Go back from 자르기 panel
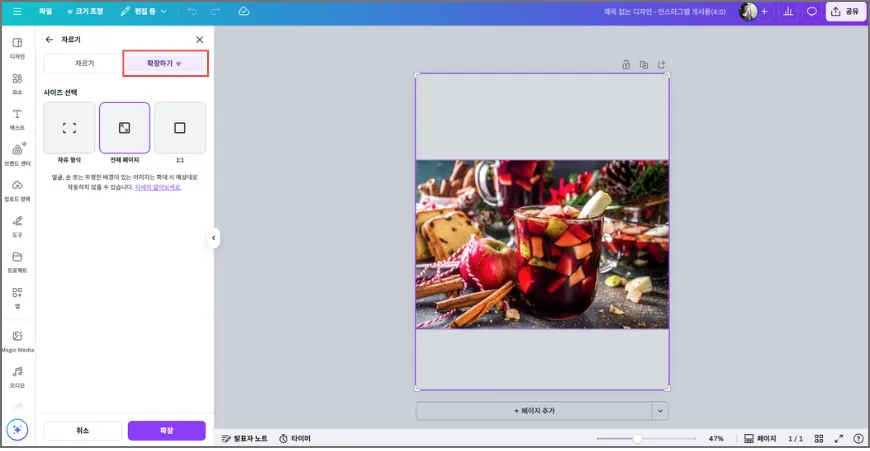This screenshot has width=870, height=451. [x=49, y=39]
